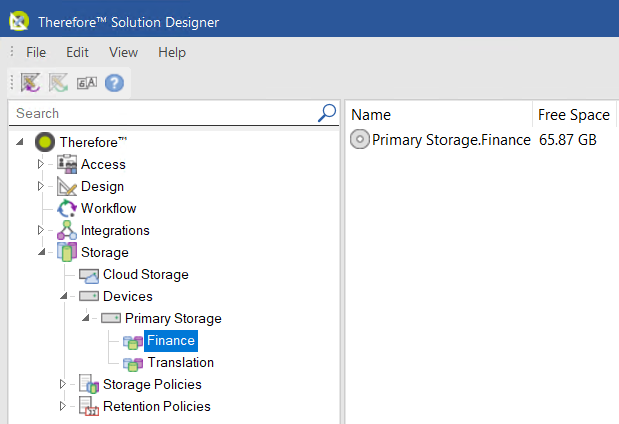Collapse the Therefore root node
The image size is (619, 424).
click(x=20, y=141)
